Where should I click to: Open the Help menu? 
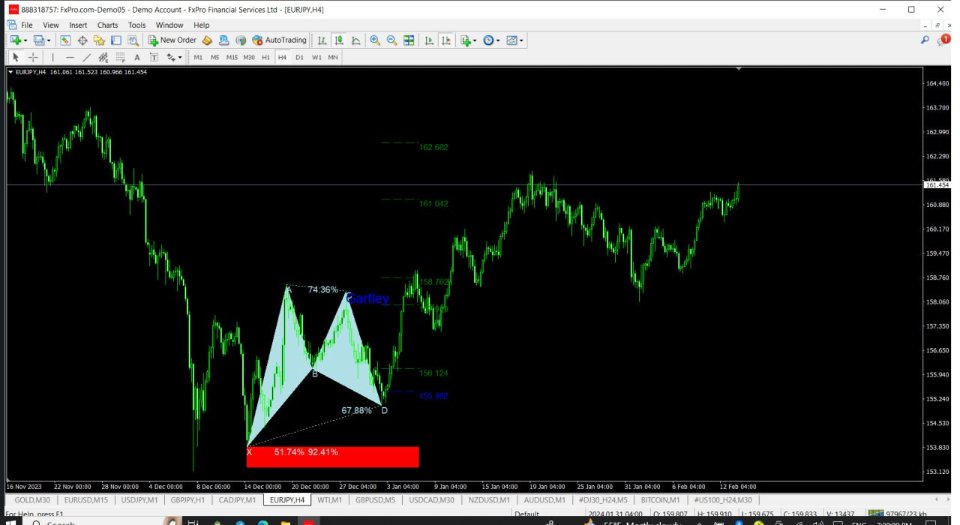click(x=201, y=25)
